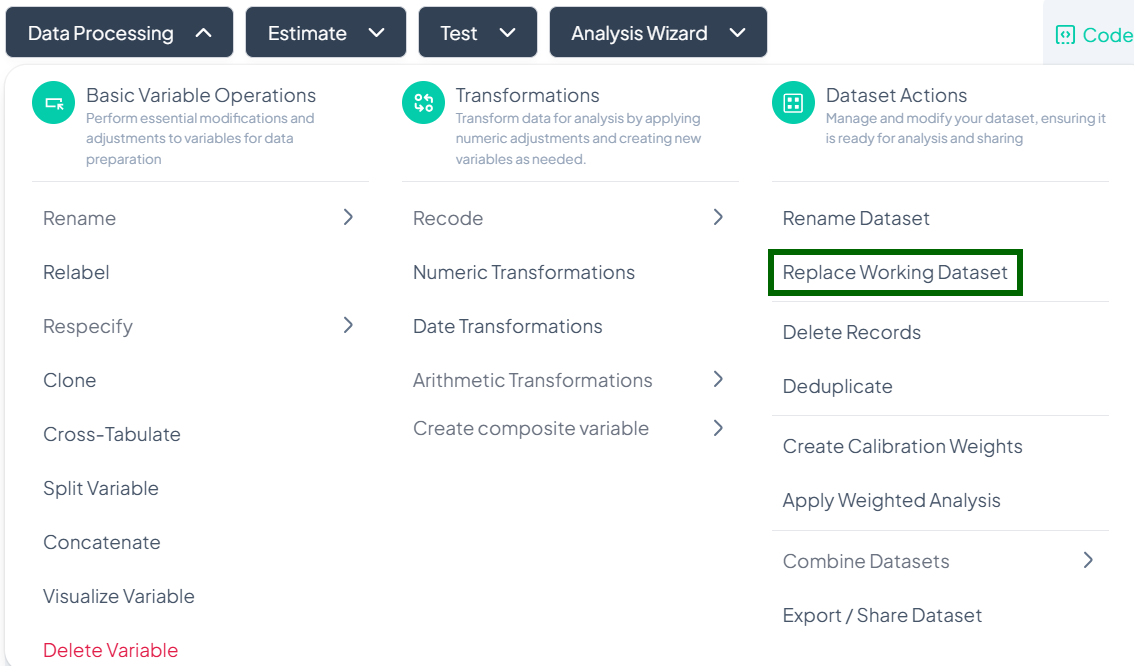Choose Deduplicate from Dataset Actions

(837, 386)
